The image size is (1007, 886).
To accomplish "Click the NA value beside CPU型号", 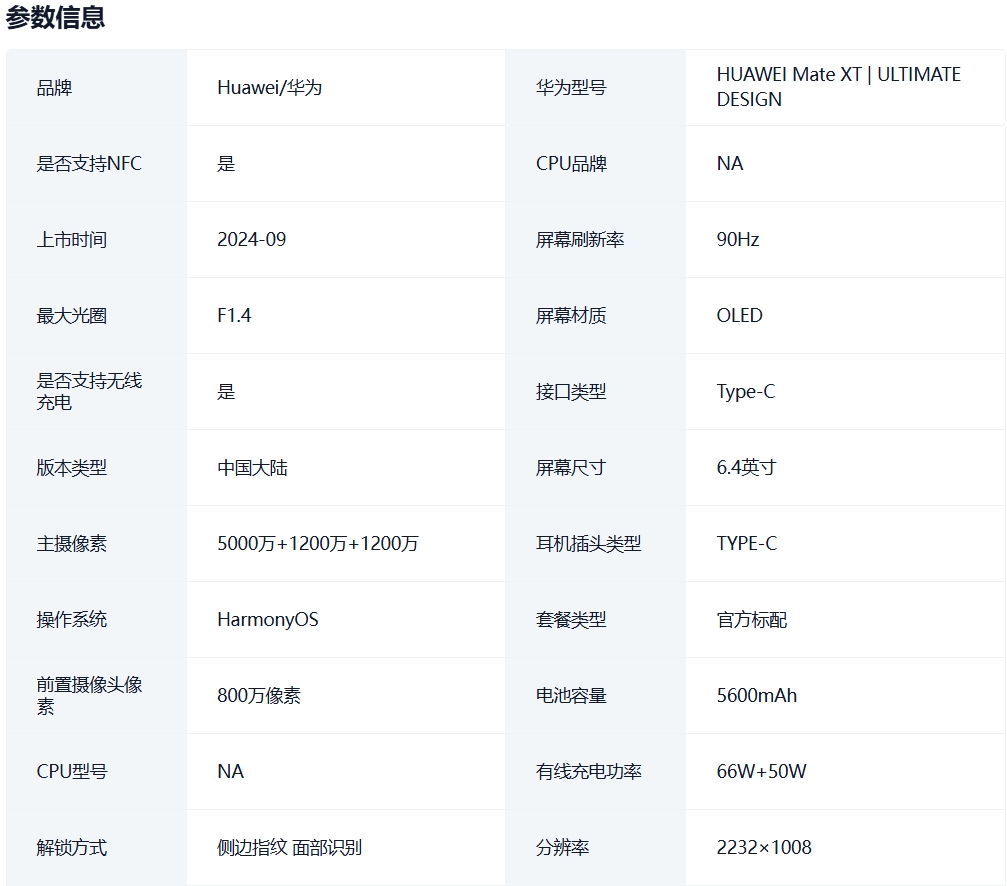I will (x=230, y=771).
